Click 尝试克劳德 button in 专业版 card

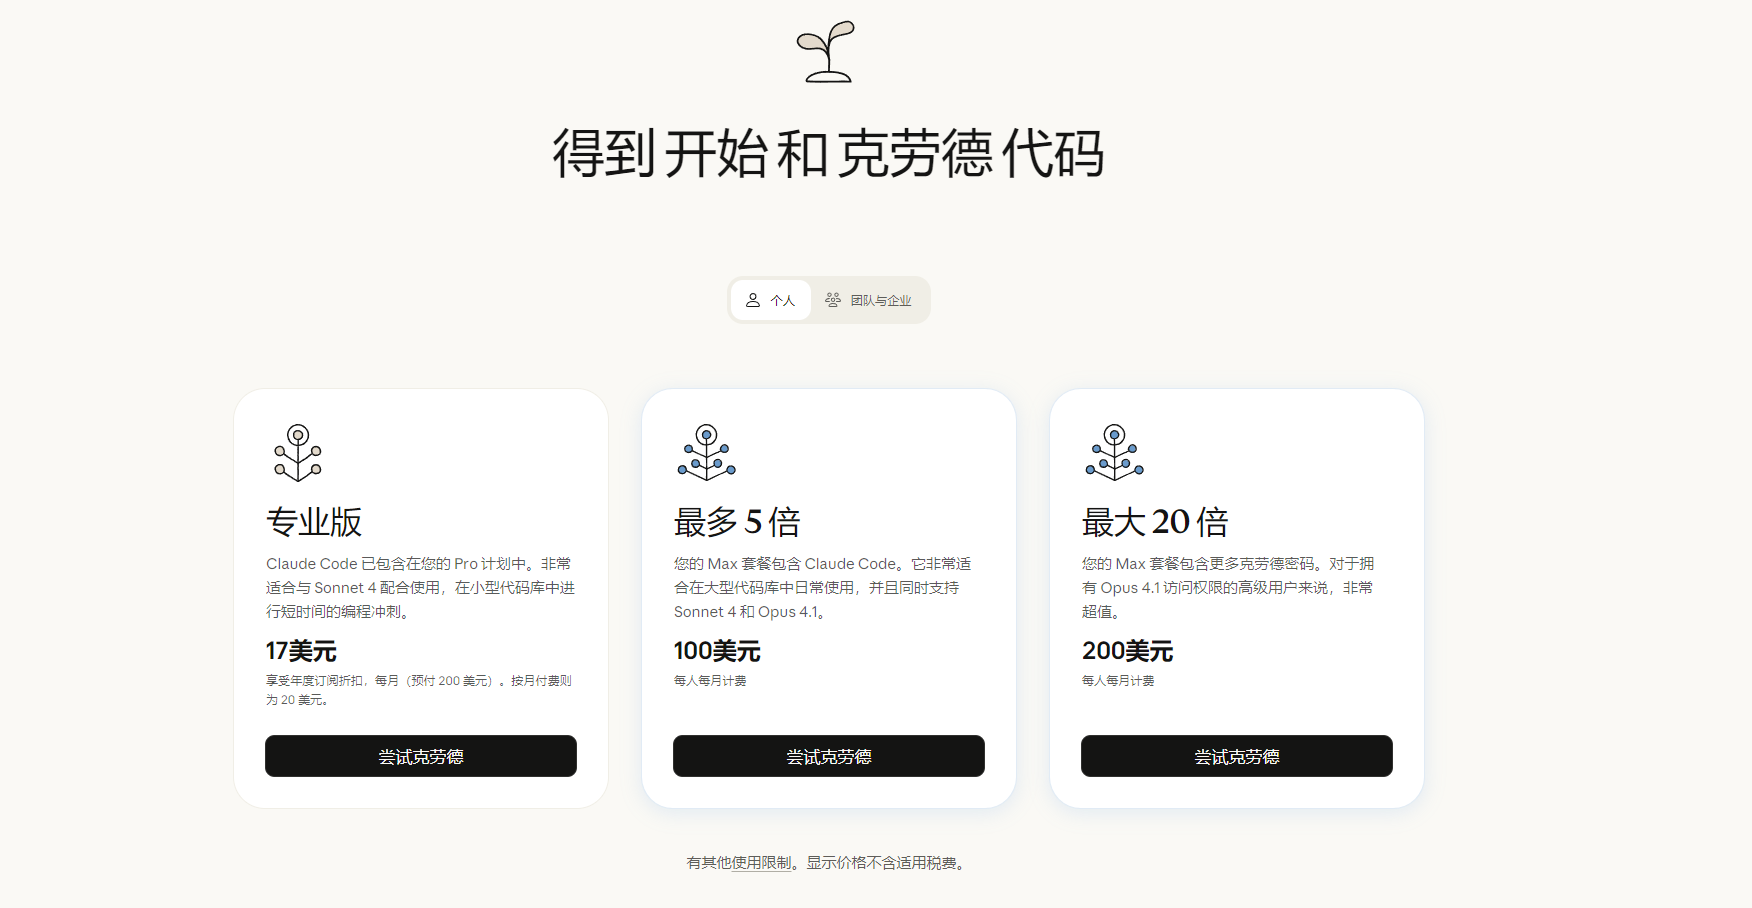[x=421, y=756]
